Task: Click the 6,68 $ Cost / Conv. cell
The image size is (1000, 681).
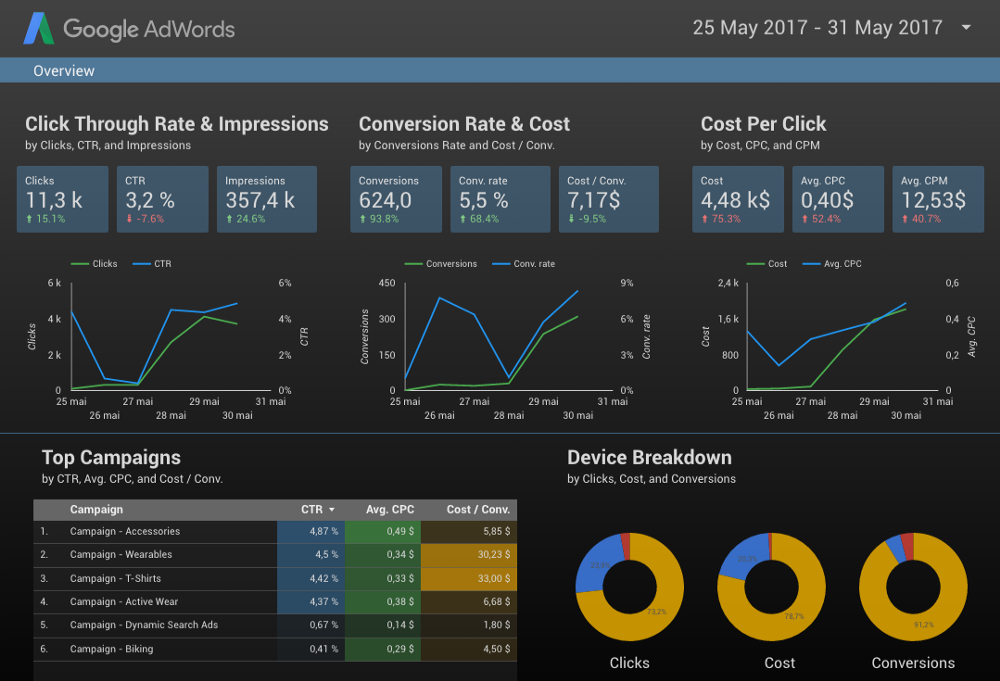Action: tap(469, 601)
